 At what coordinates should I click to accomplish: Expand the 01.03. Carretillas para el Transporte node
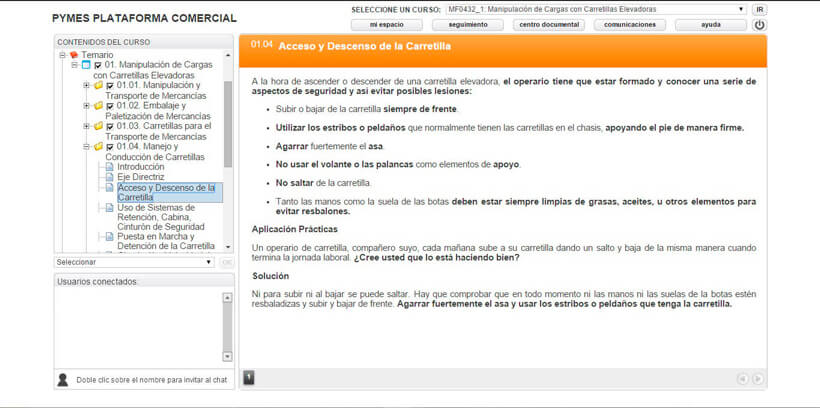(87, 126)
